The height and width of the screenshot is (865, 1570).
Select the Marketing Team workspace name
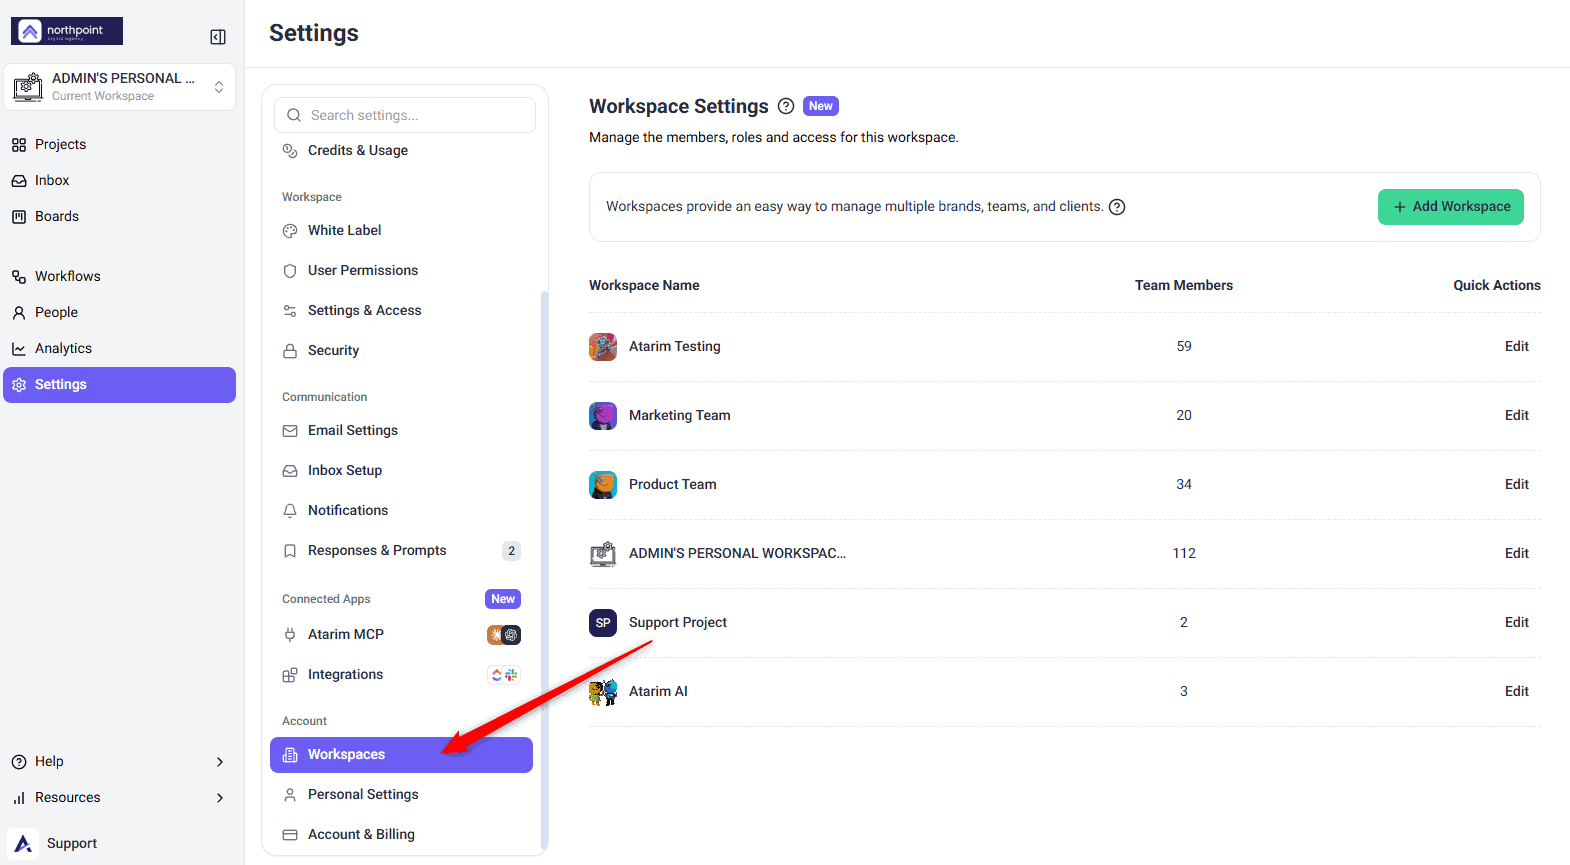(x=680, y=415)
